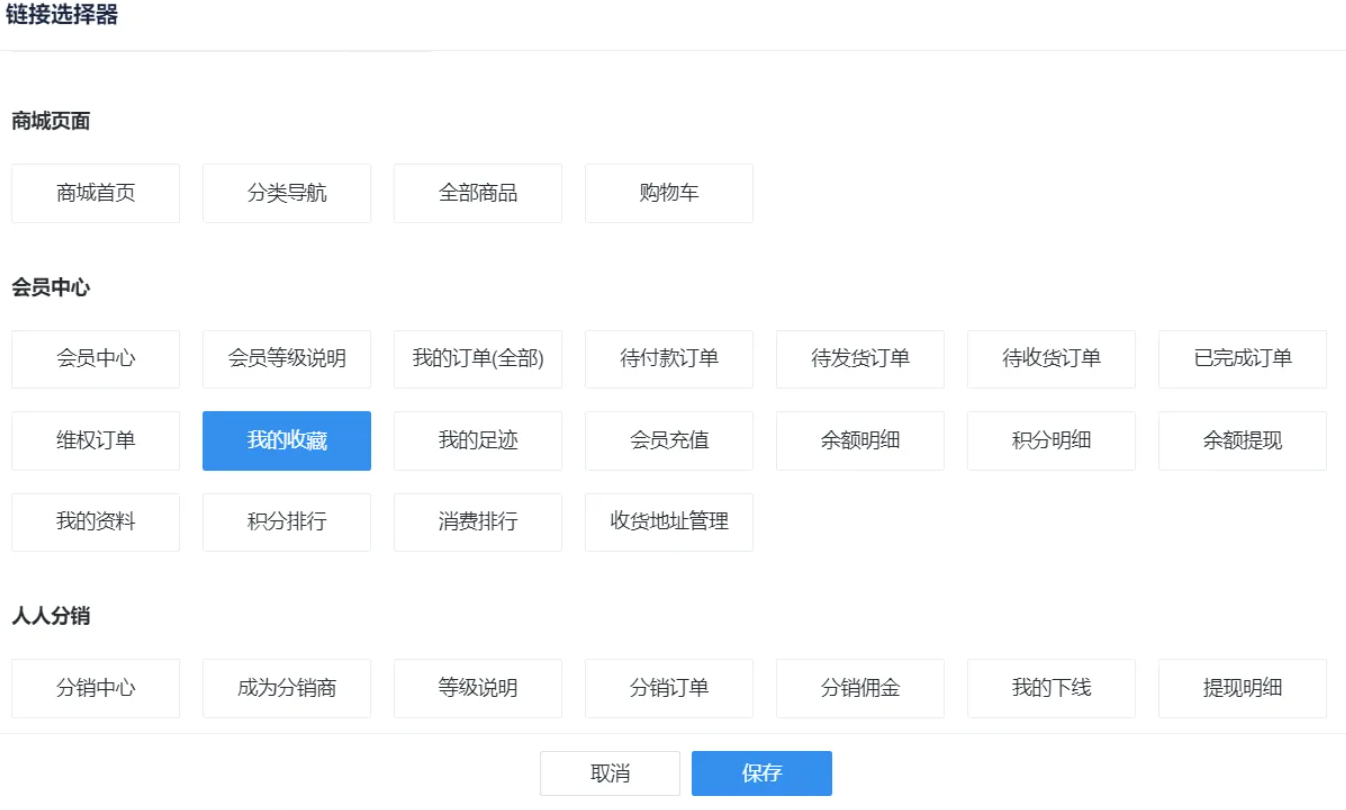Choose the 分类导航 link option

pos(287,193)
